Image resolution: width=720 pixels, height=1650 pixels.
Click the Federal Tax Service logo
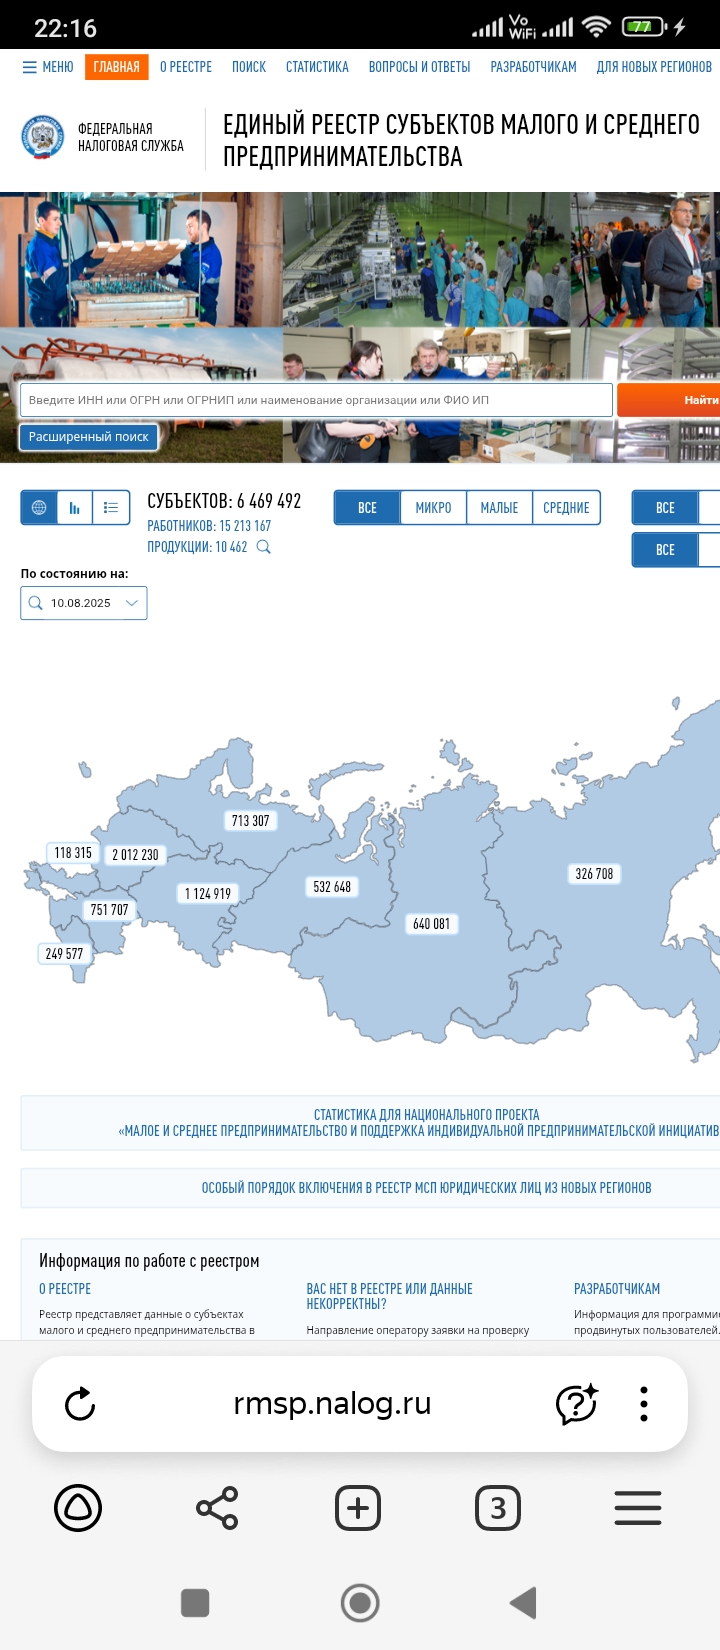(x=43, y=137)
